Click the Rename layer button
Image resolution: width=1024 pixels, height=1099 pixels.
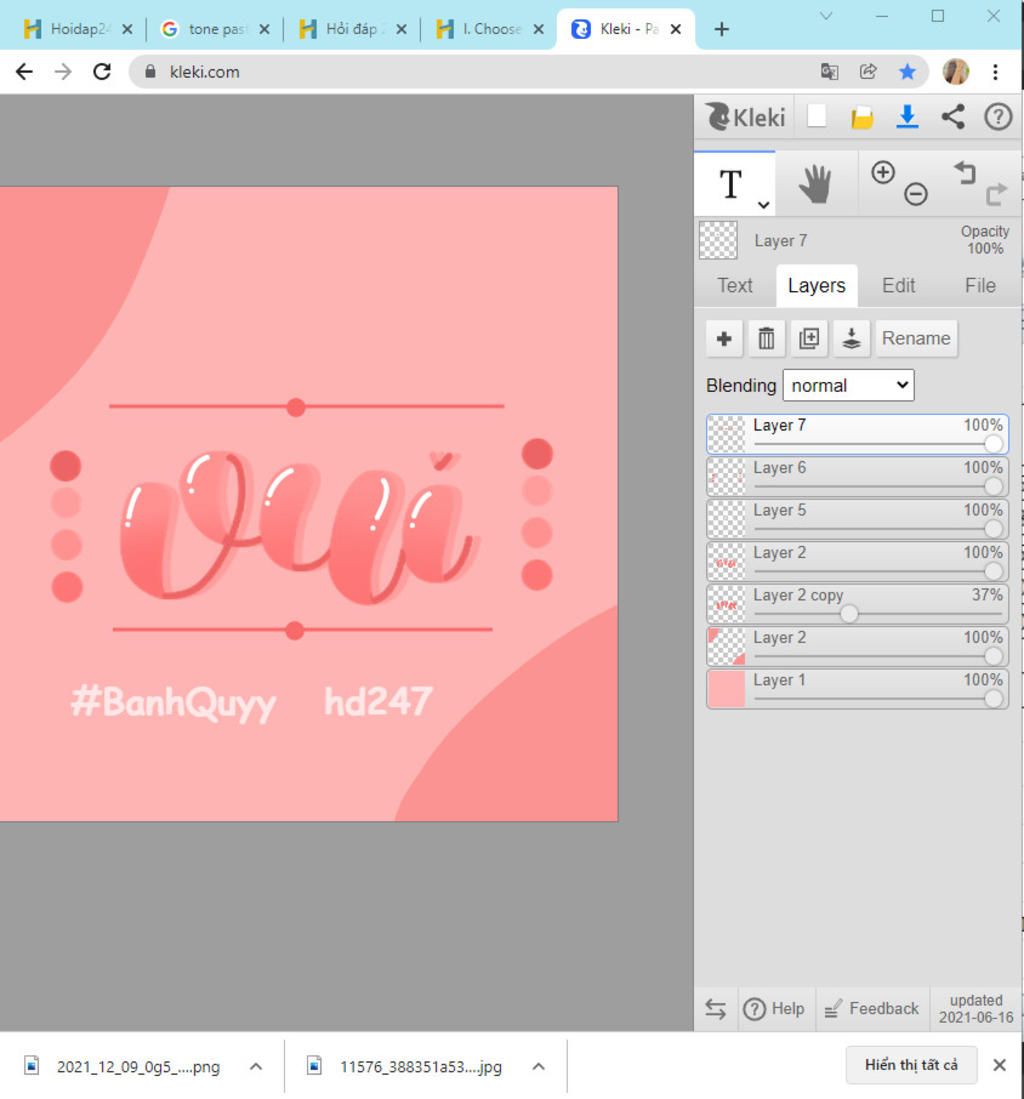tap(916, 339)
